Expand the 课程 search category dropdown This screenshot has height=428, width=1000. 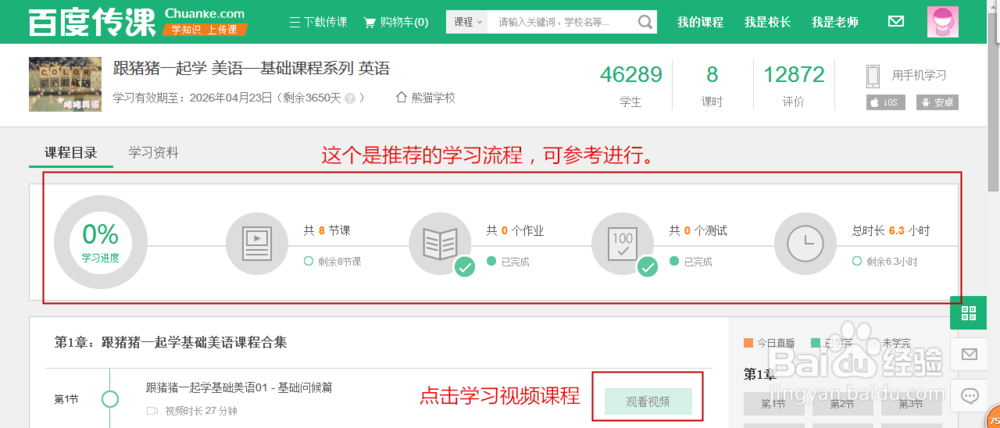point(467,22)
